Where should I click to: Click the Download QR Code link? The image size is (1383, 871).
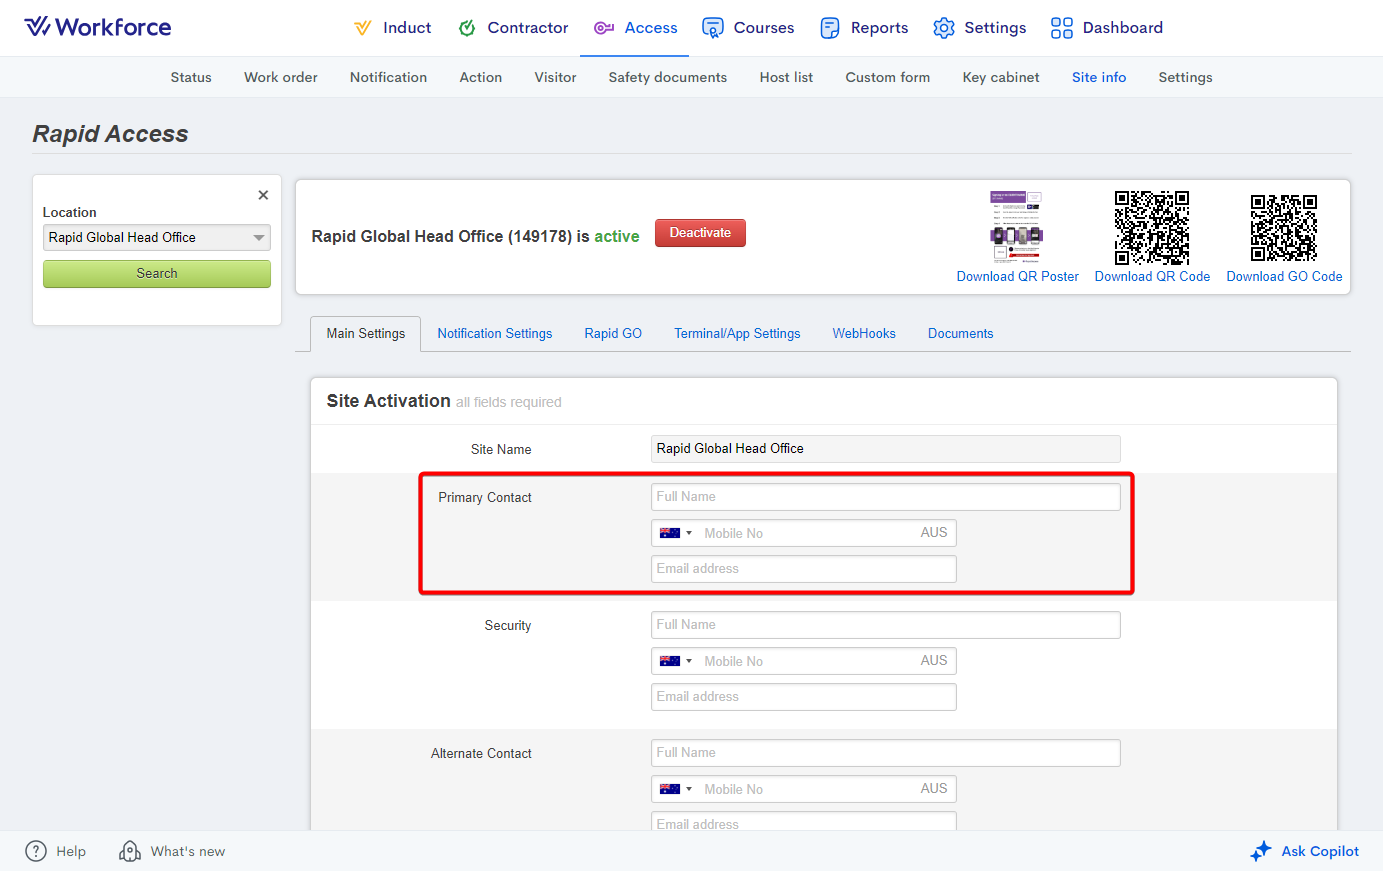1152,277
